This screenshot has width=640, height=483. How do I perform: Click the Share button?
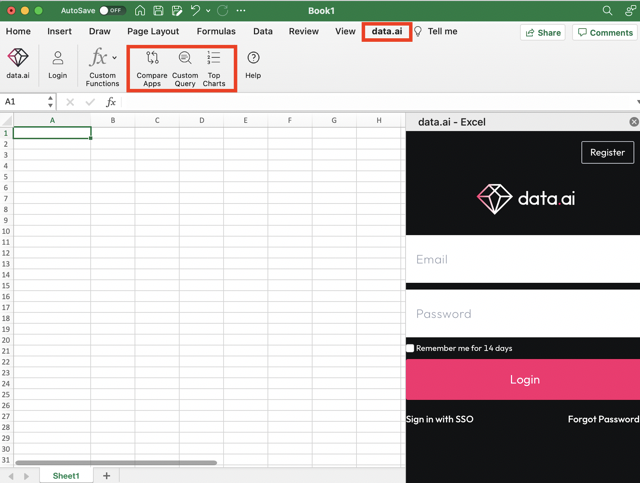coord(543,33)
